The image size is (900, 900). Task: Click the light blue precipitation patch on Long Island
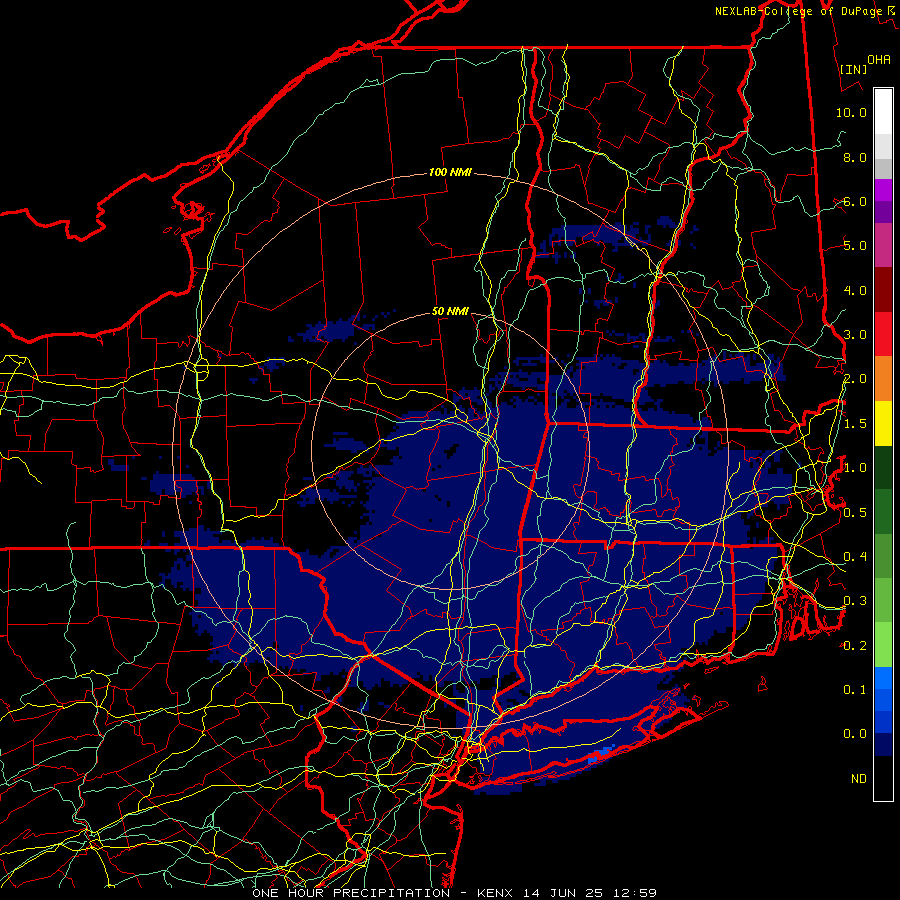(x=601, y=755)
